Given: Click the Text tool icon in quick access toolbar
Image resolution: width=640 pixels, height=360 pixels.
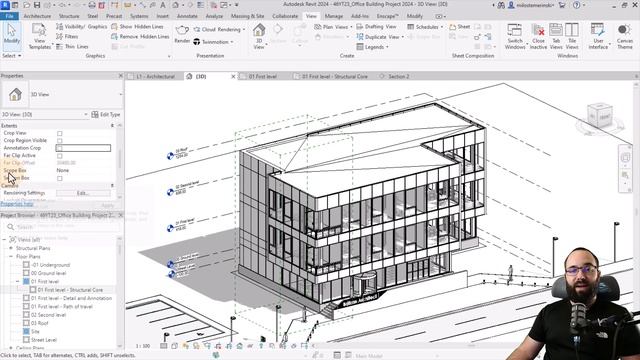Looking at the screenshot, I should pos(163,5).
